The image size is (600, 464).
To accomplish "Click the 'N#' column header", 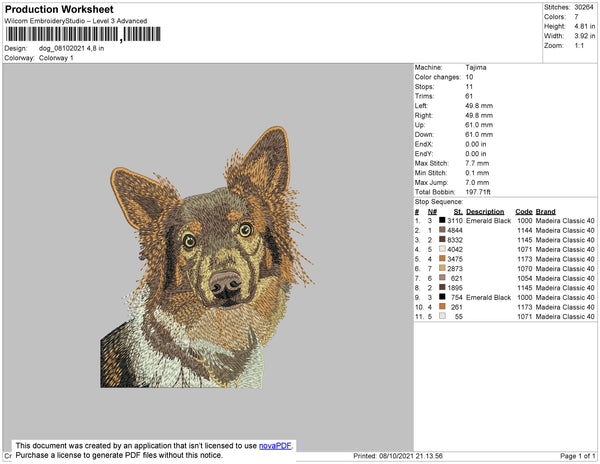I will click(x=432, y=212).
